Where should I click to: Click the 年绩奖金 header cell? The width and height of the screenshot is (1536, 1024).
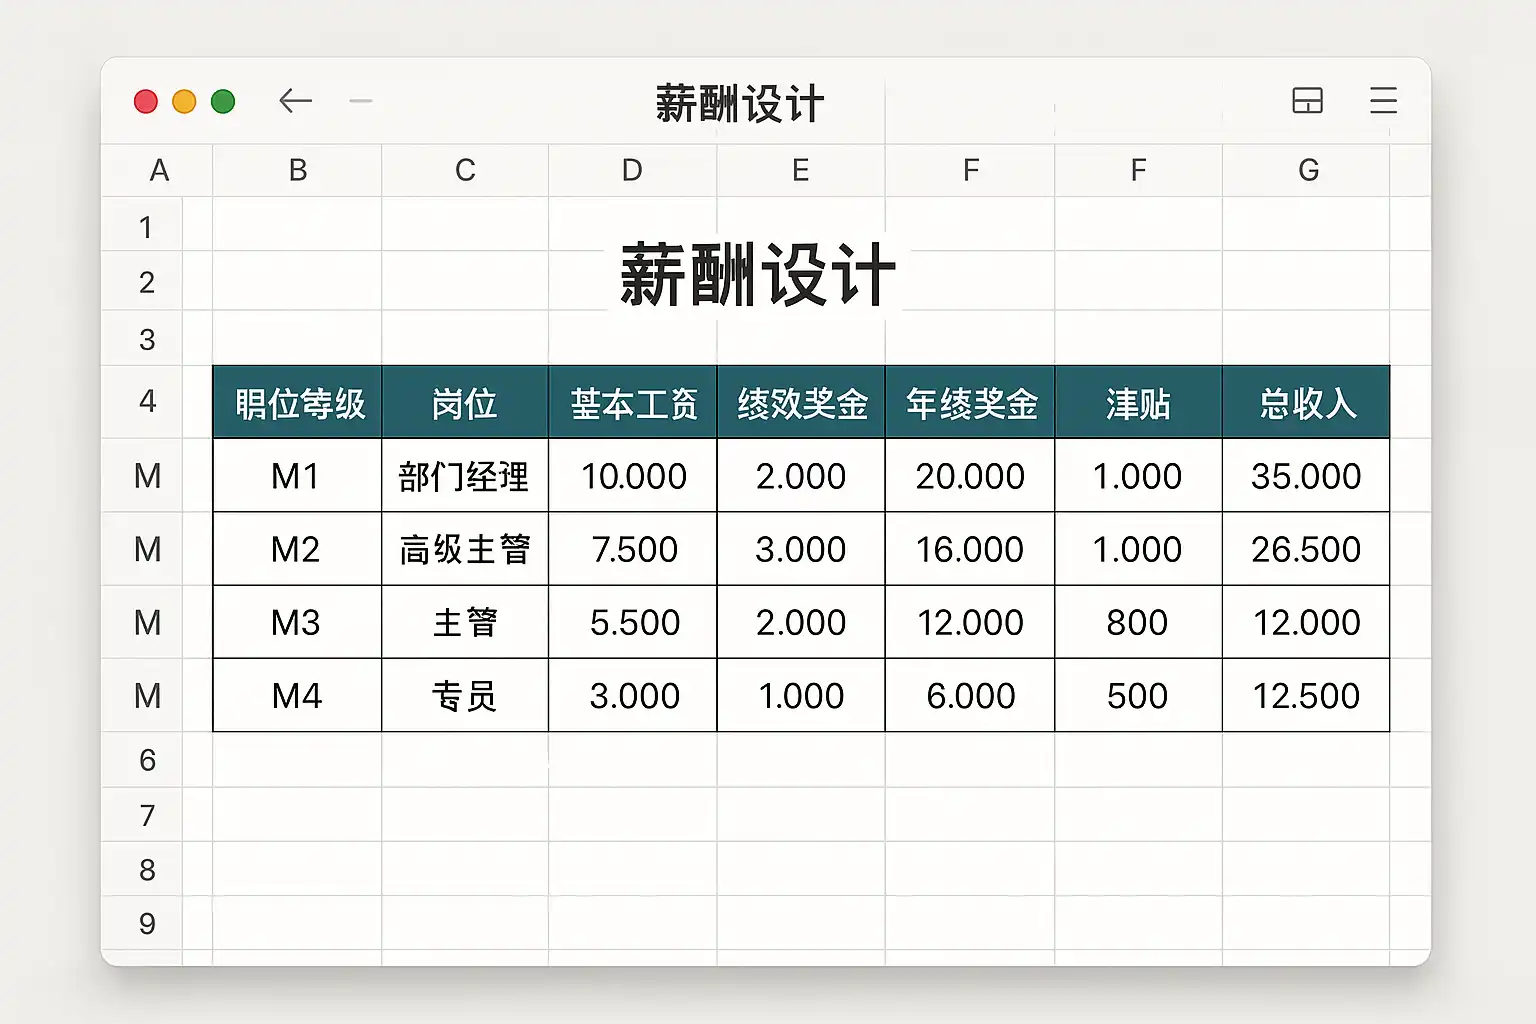click(970, 402)
